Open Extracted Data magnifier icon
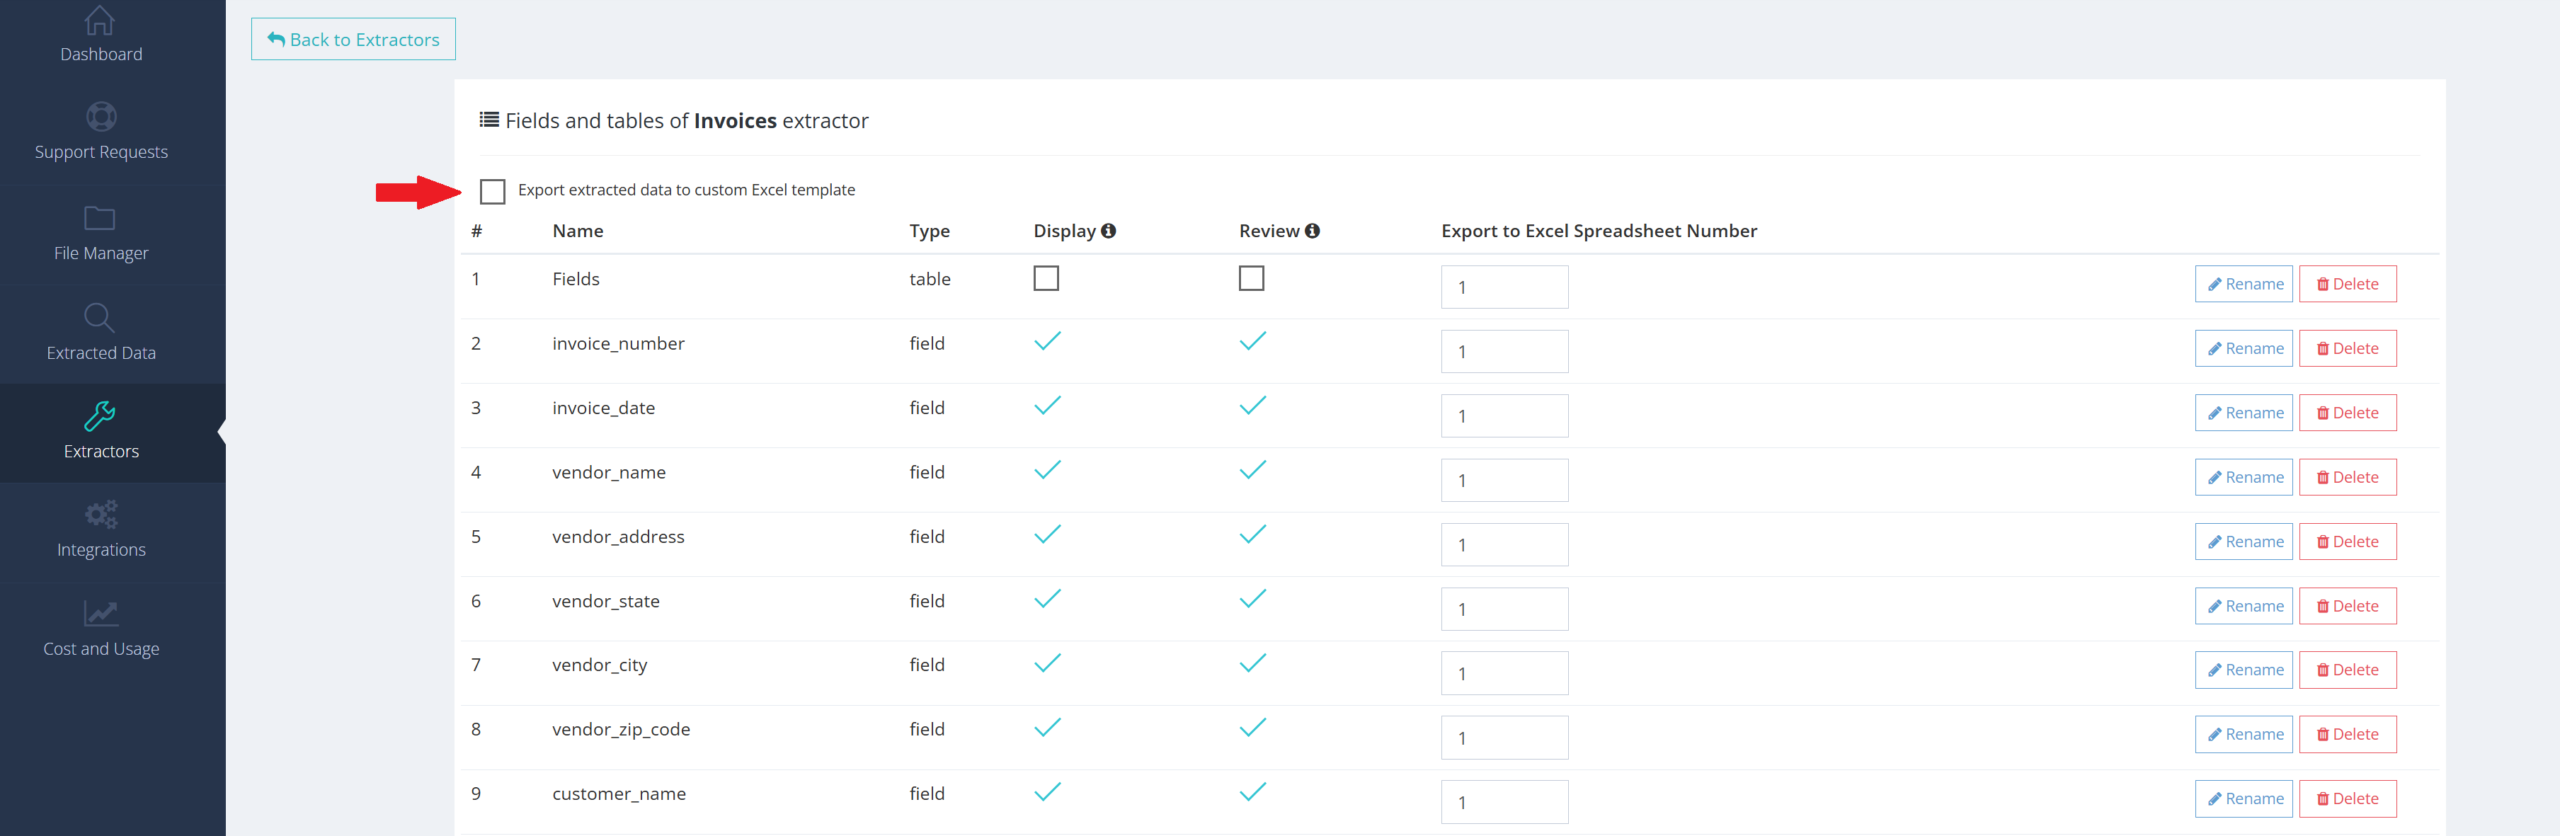 point(100,318)
